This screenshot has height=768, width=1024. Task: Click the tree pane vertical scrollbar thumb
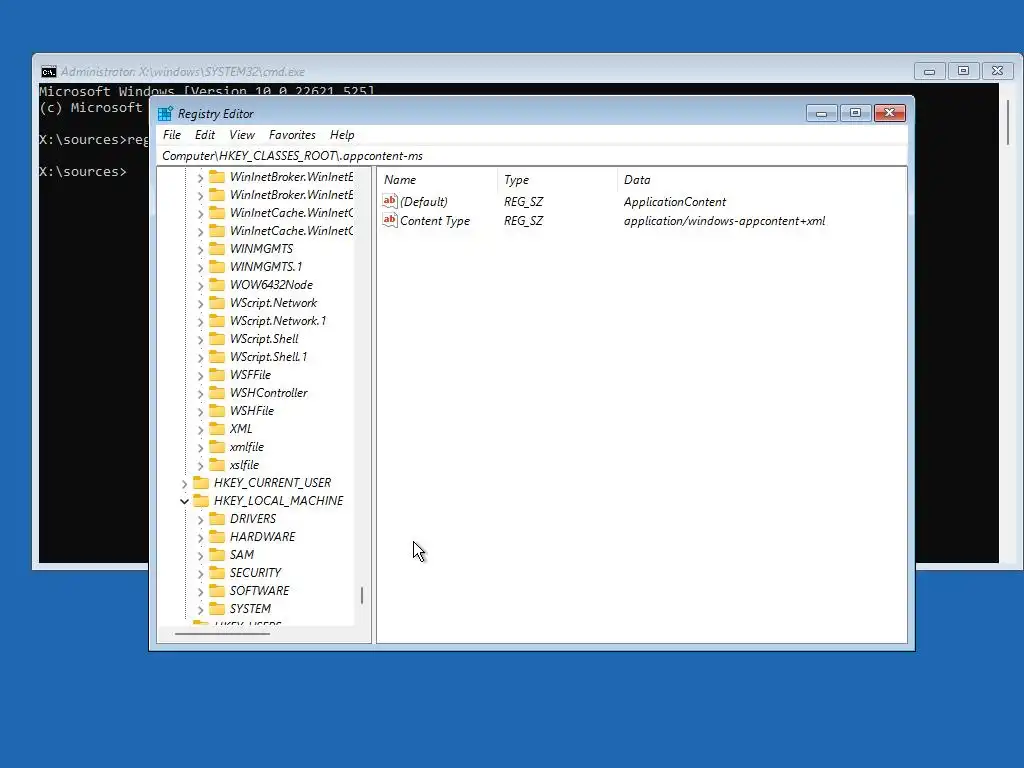coord(362,595)
